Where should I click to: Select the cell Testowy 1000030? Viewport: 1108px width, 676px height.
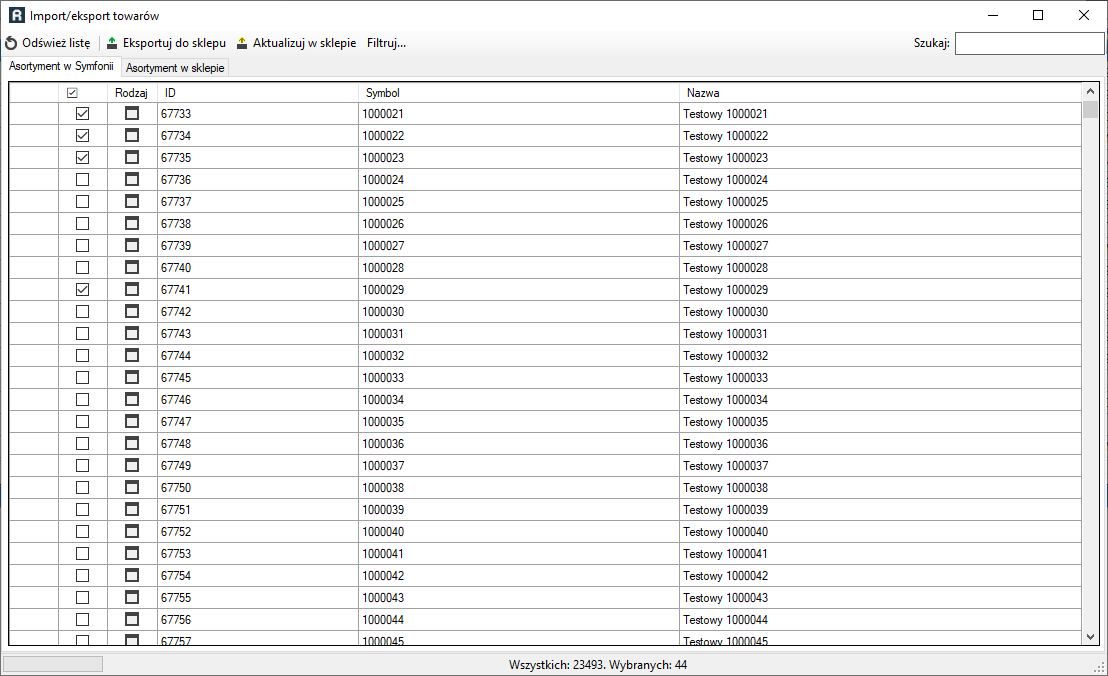[880, 312]
